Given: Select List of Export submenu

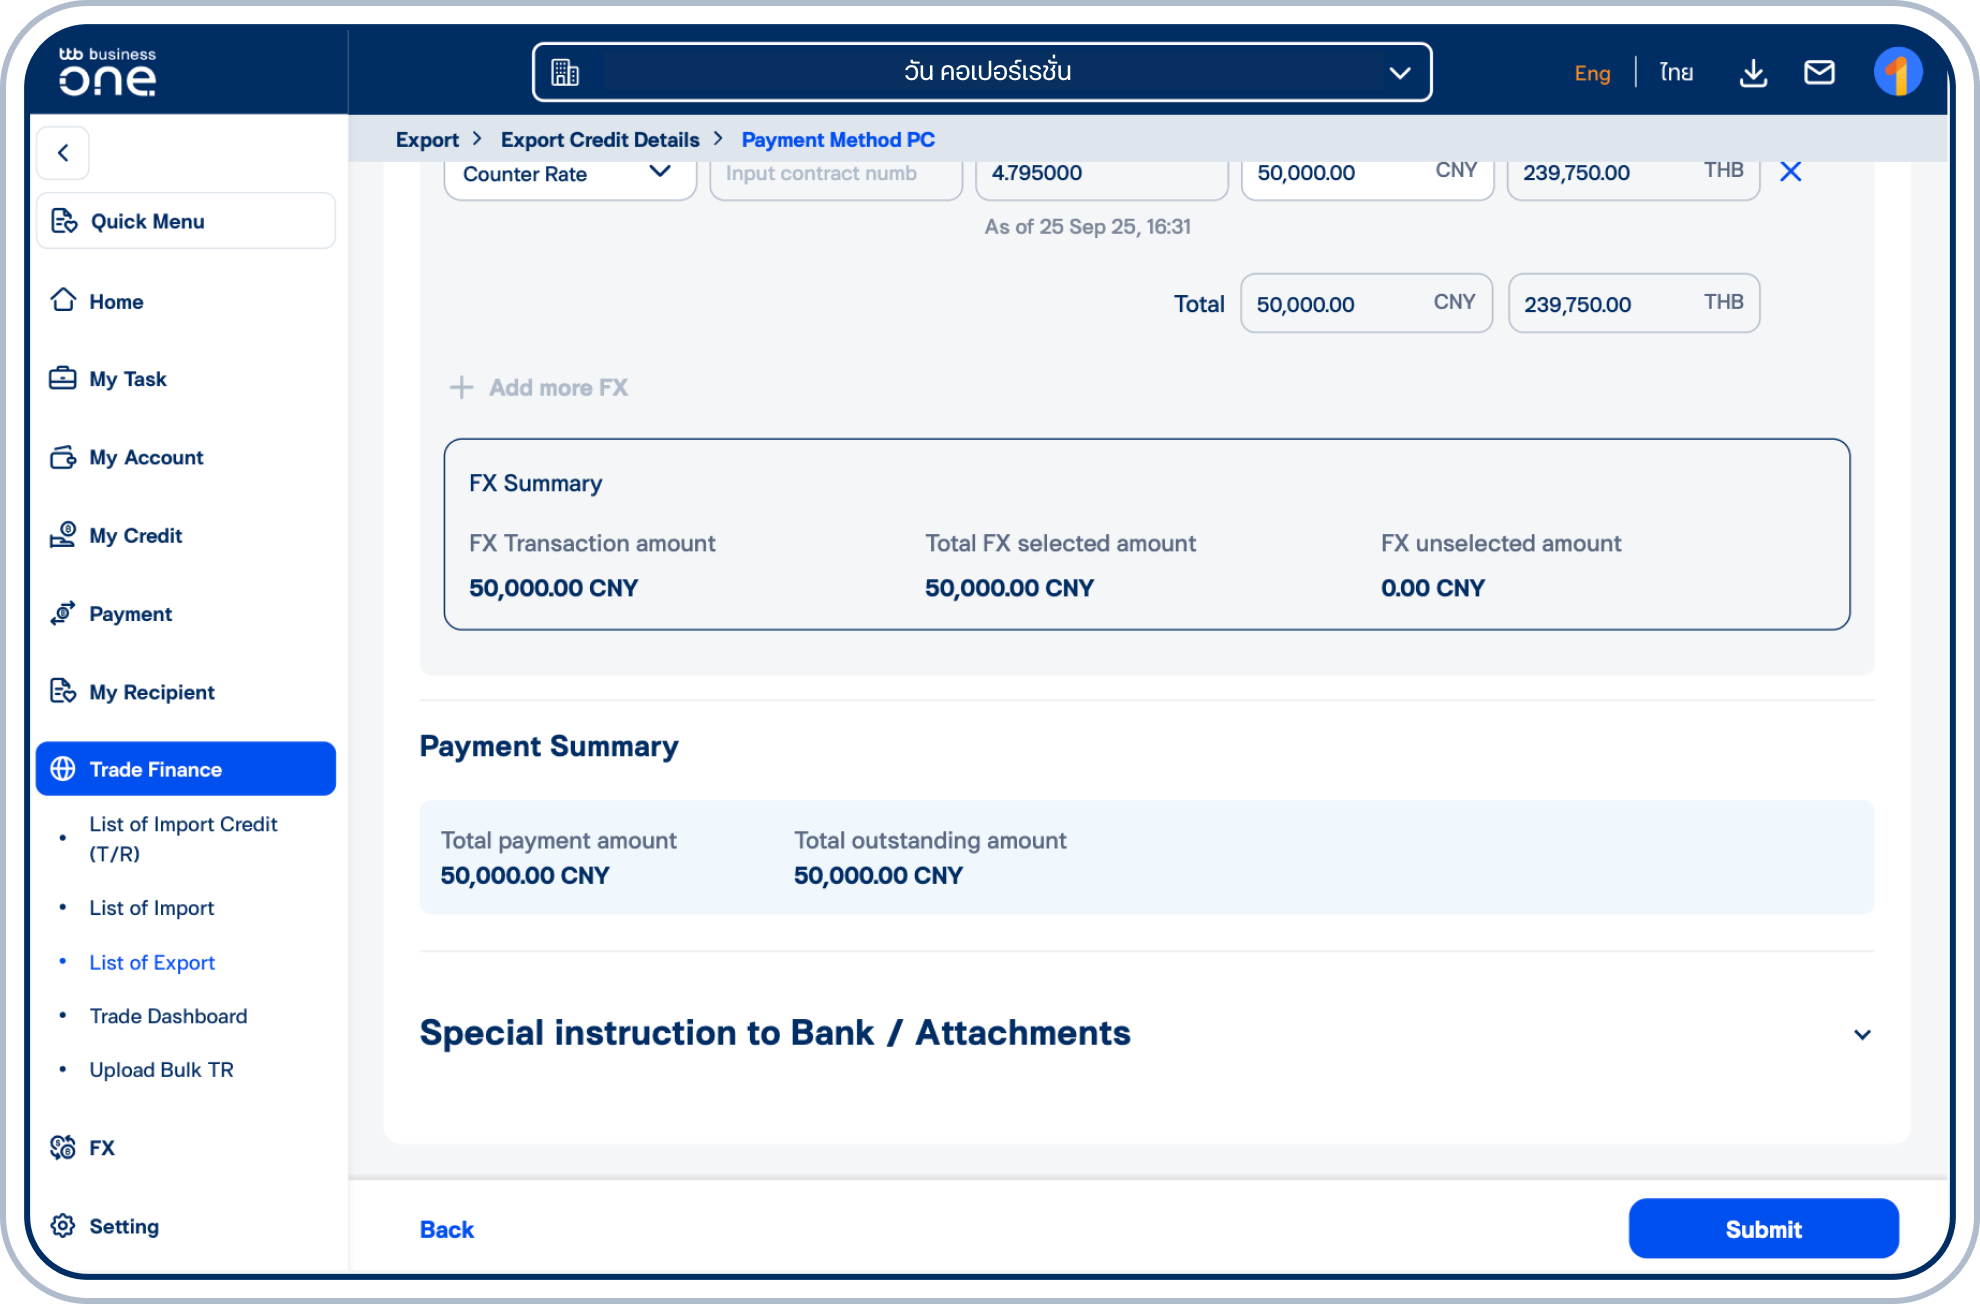Looking at the screenshot, I should tap(152, 962).
